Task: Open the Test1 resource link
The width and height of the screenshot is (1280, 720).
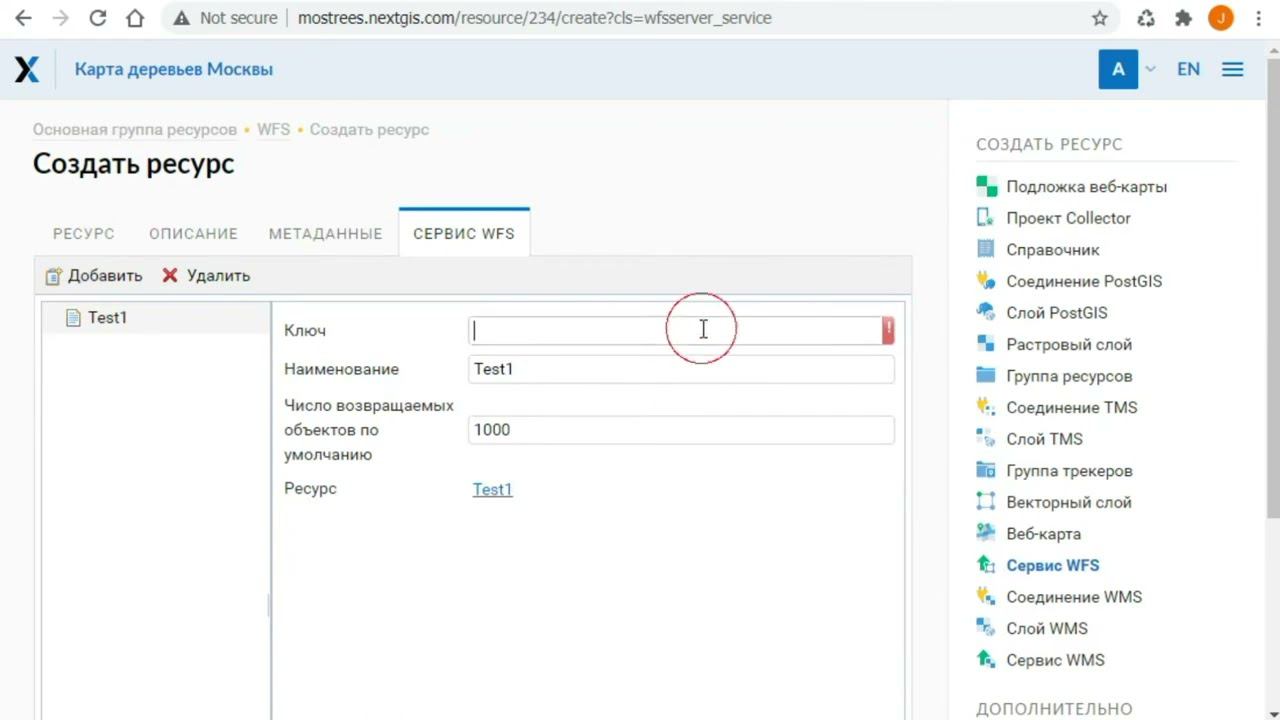Action: pos(492,489)
